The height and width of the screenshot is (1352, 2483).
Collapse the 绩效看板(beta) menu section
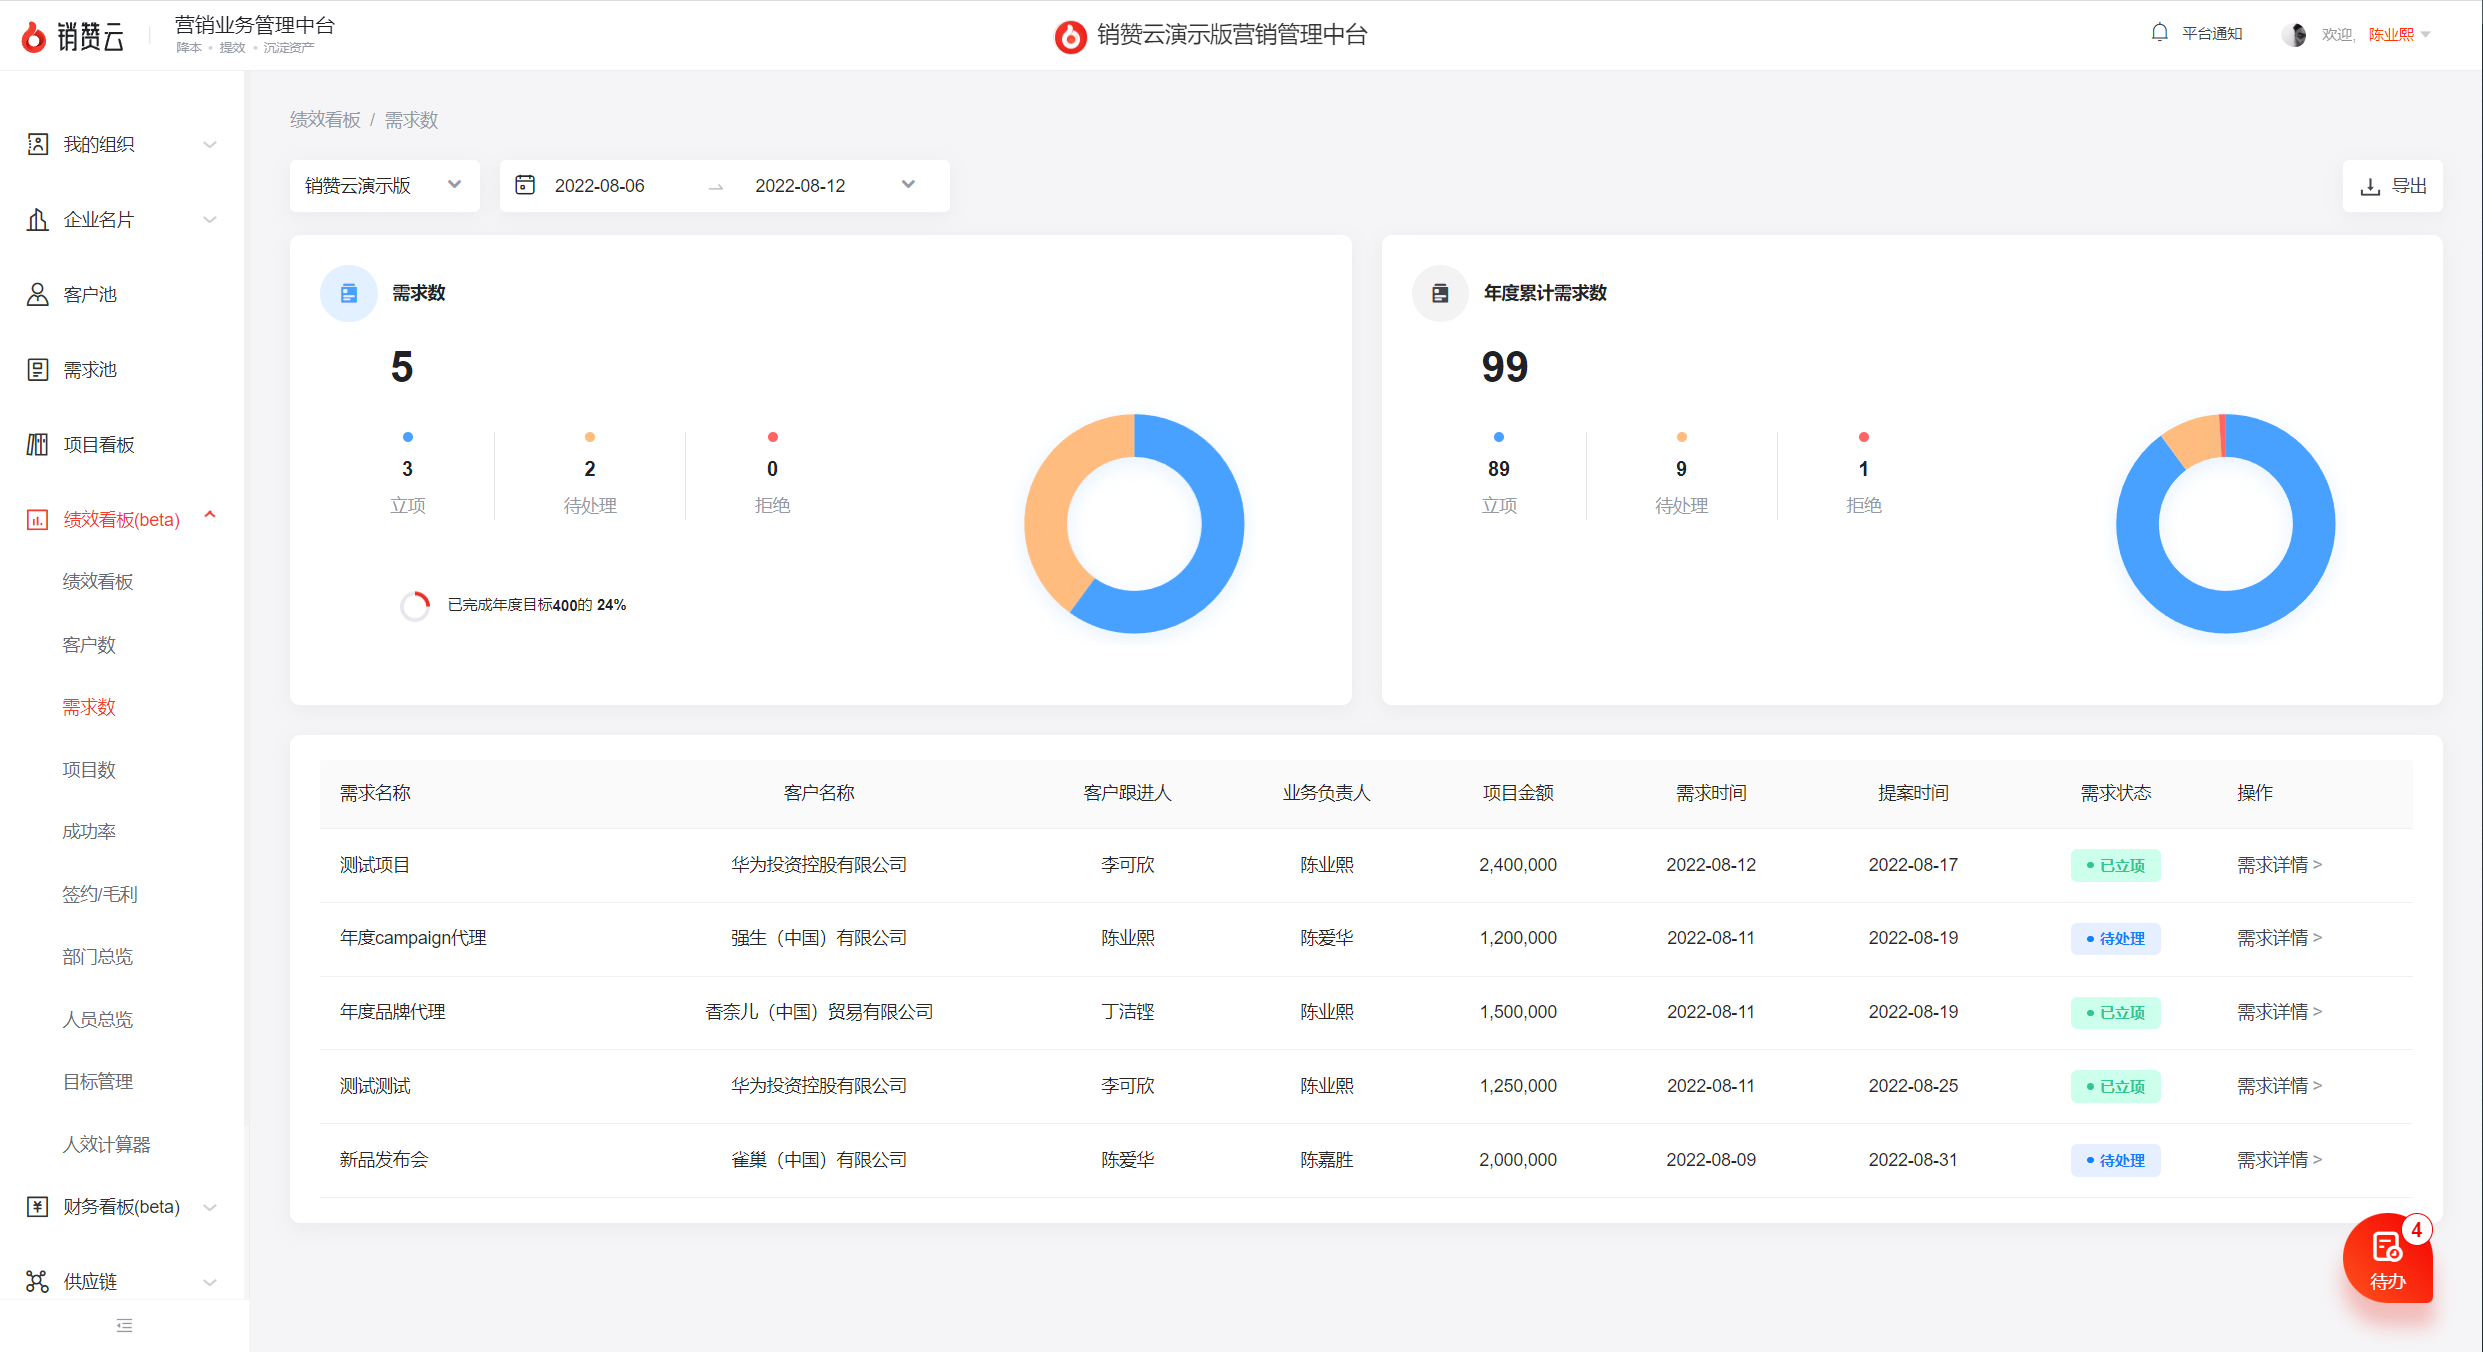click(120, 520)
